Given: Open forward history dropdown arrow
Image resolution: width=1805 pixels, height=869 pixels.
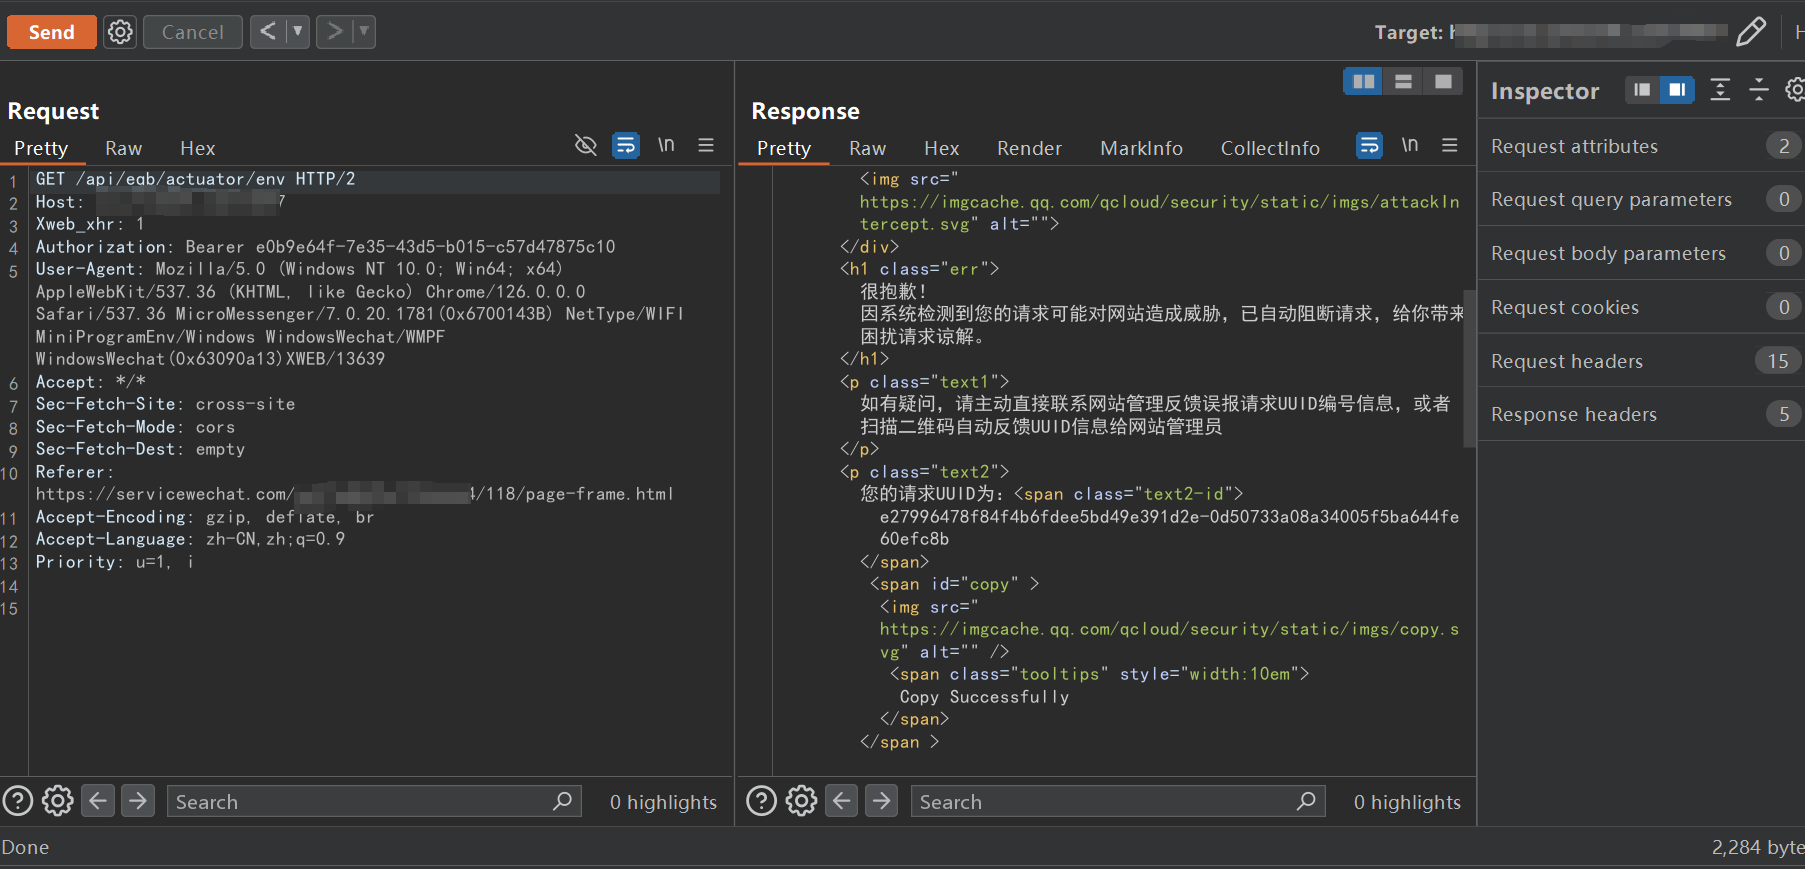Looking at the screenshot, I should tap(365, 32).
